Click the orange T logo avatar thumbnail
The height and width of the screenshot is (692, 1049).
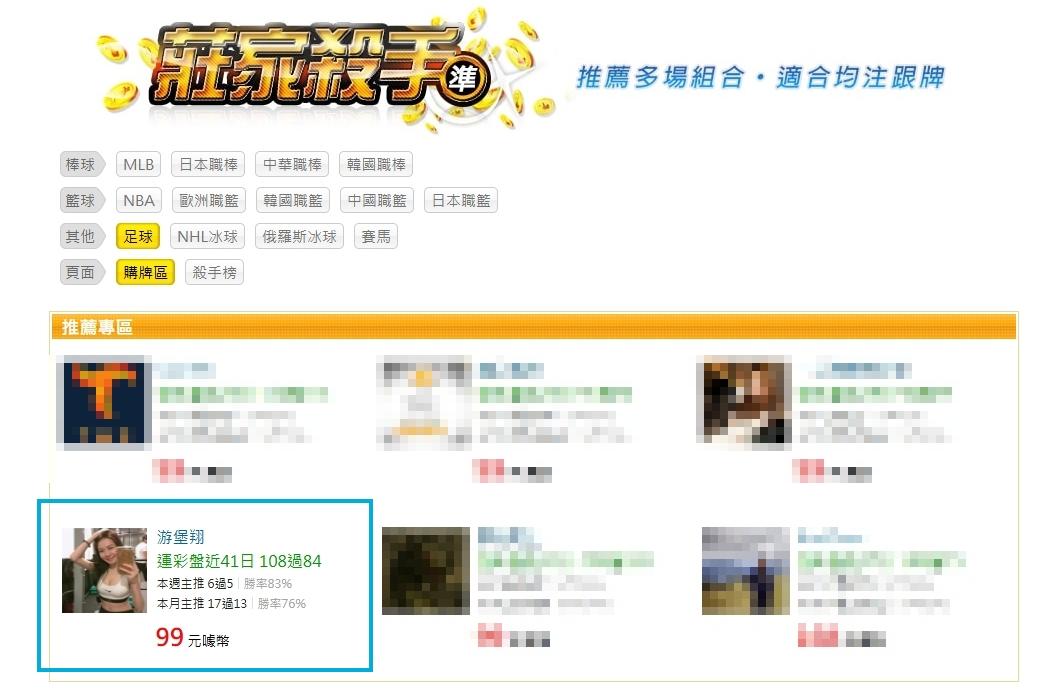104,402
